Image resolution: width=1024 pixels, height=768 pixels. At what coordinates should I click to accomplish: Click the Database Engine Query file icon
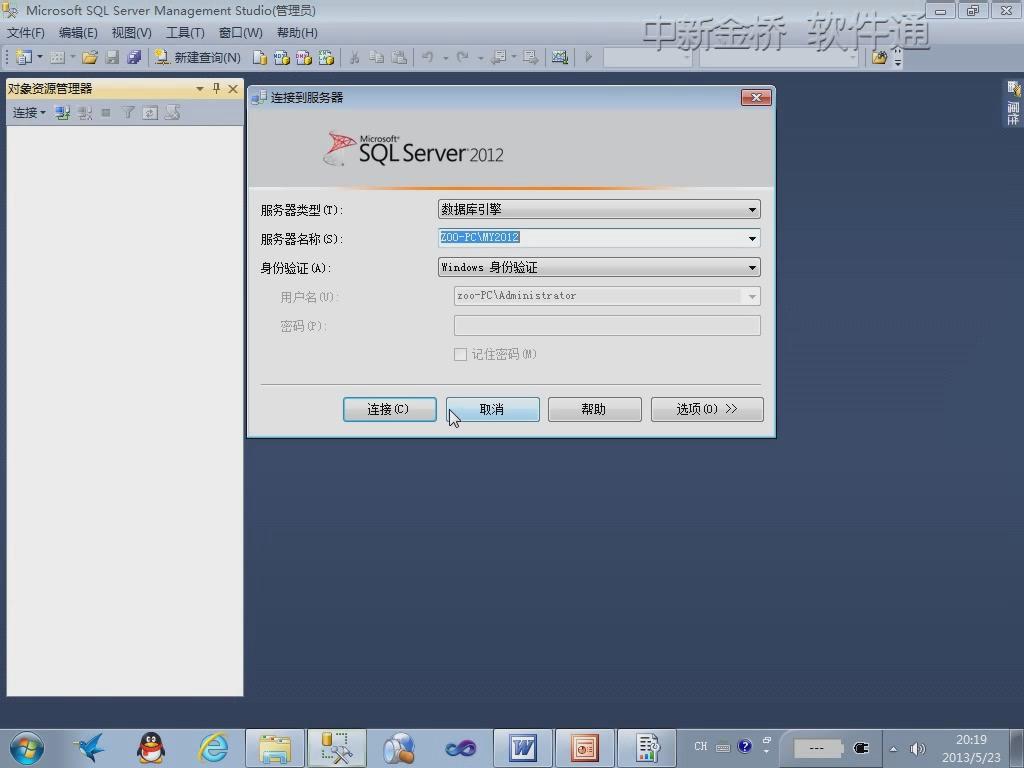point(259,57)
